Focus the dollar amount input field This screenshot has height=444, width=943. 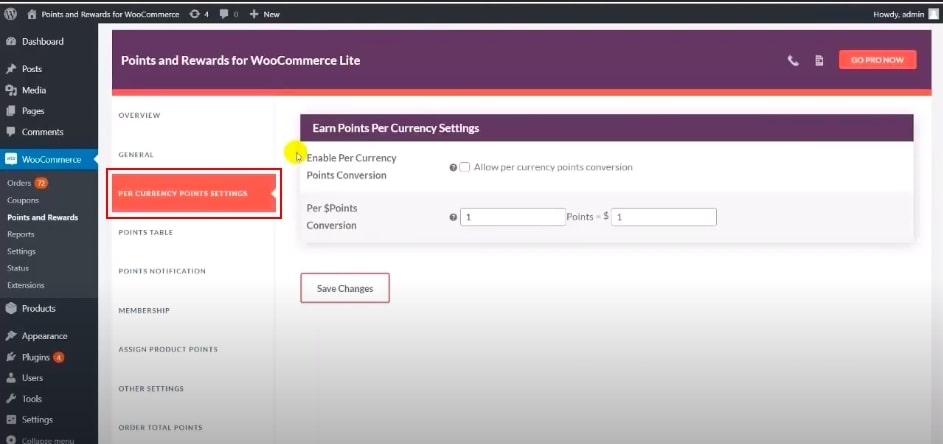[664, 217]
